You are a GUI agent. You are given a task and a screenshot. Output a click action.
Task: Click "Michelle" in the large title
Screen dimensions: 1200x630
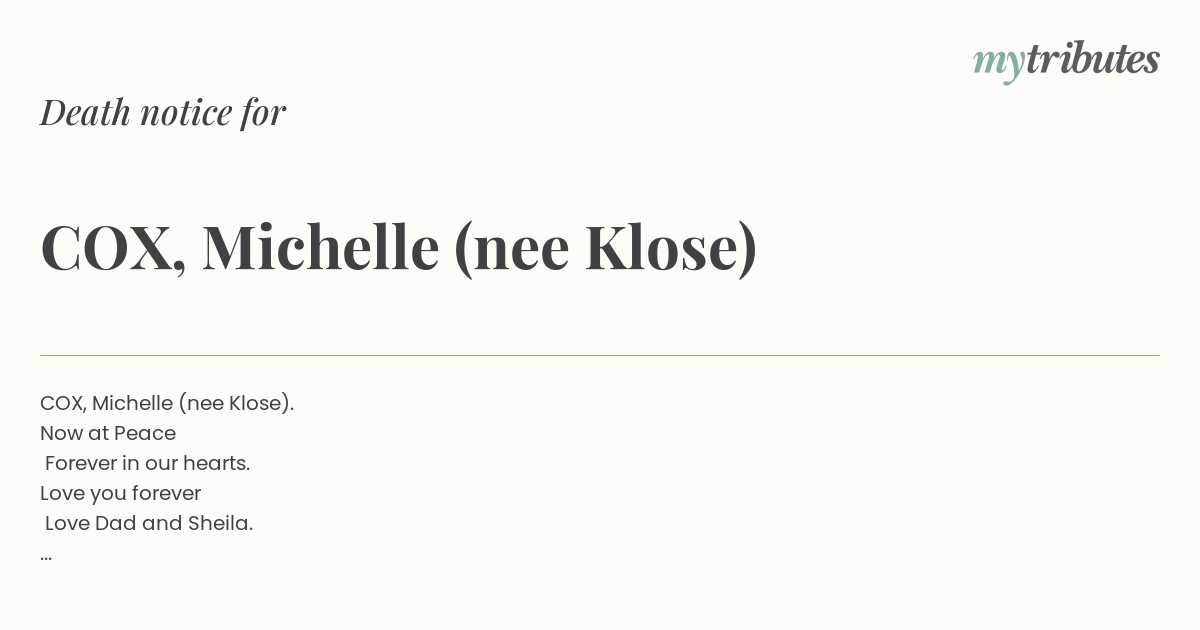coord(321,247)
